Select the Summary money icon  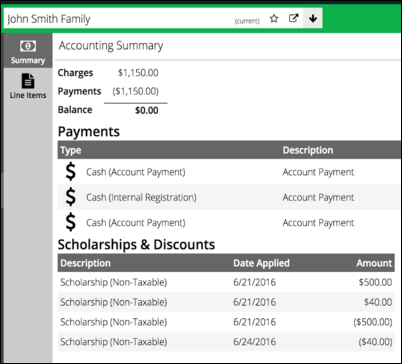(x=28, y=46)
